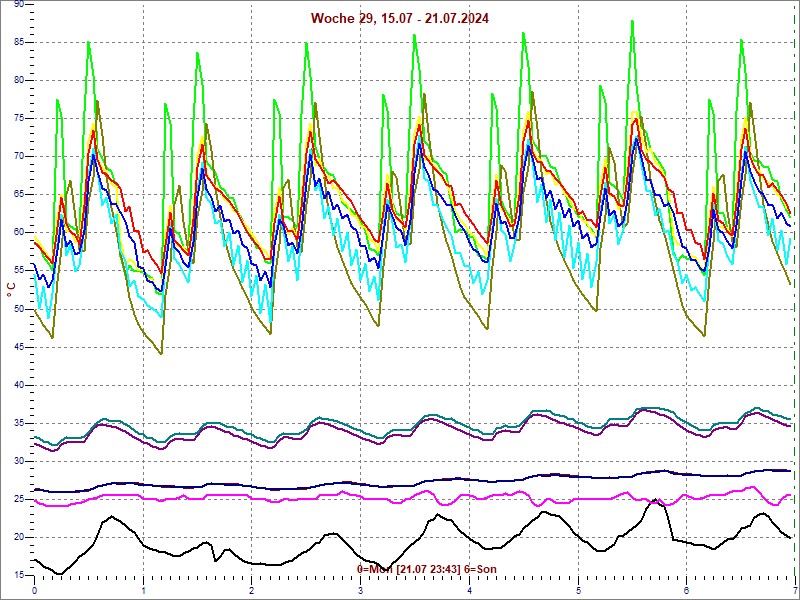
Task: Click the day "1" label on the x-axis
Action: [x=143, y=591]
